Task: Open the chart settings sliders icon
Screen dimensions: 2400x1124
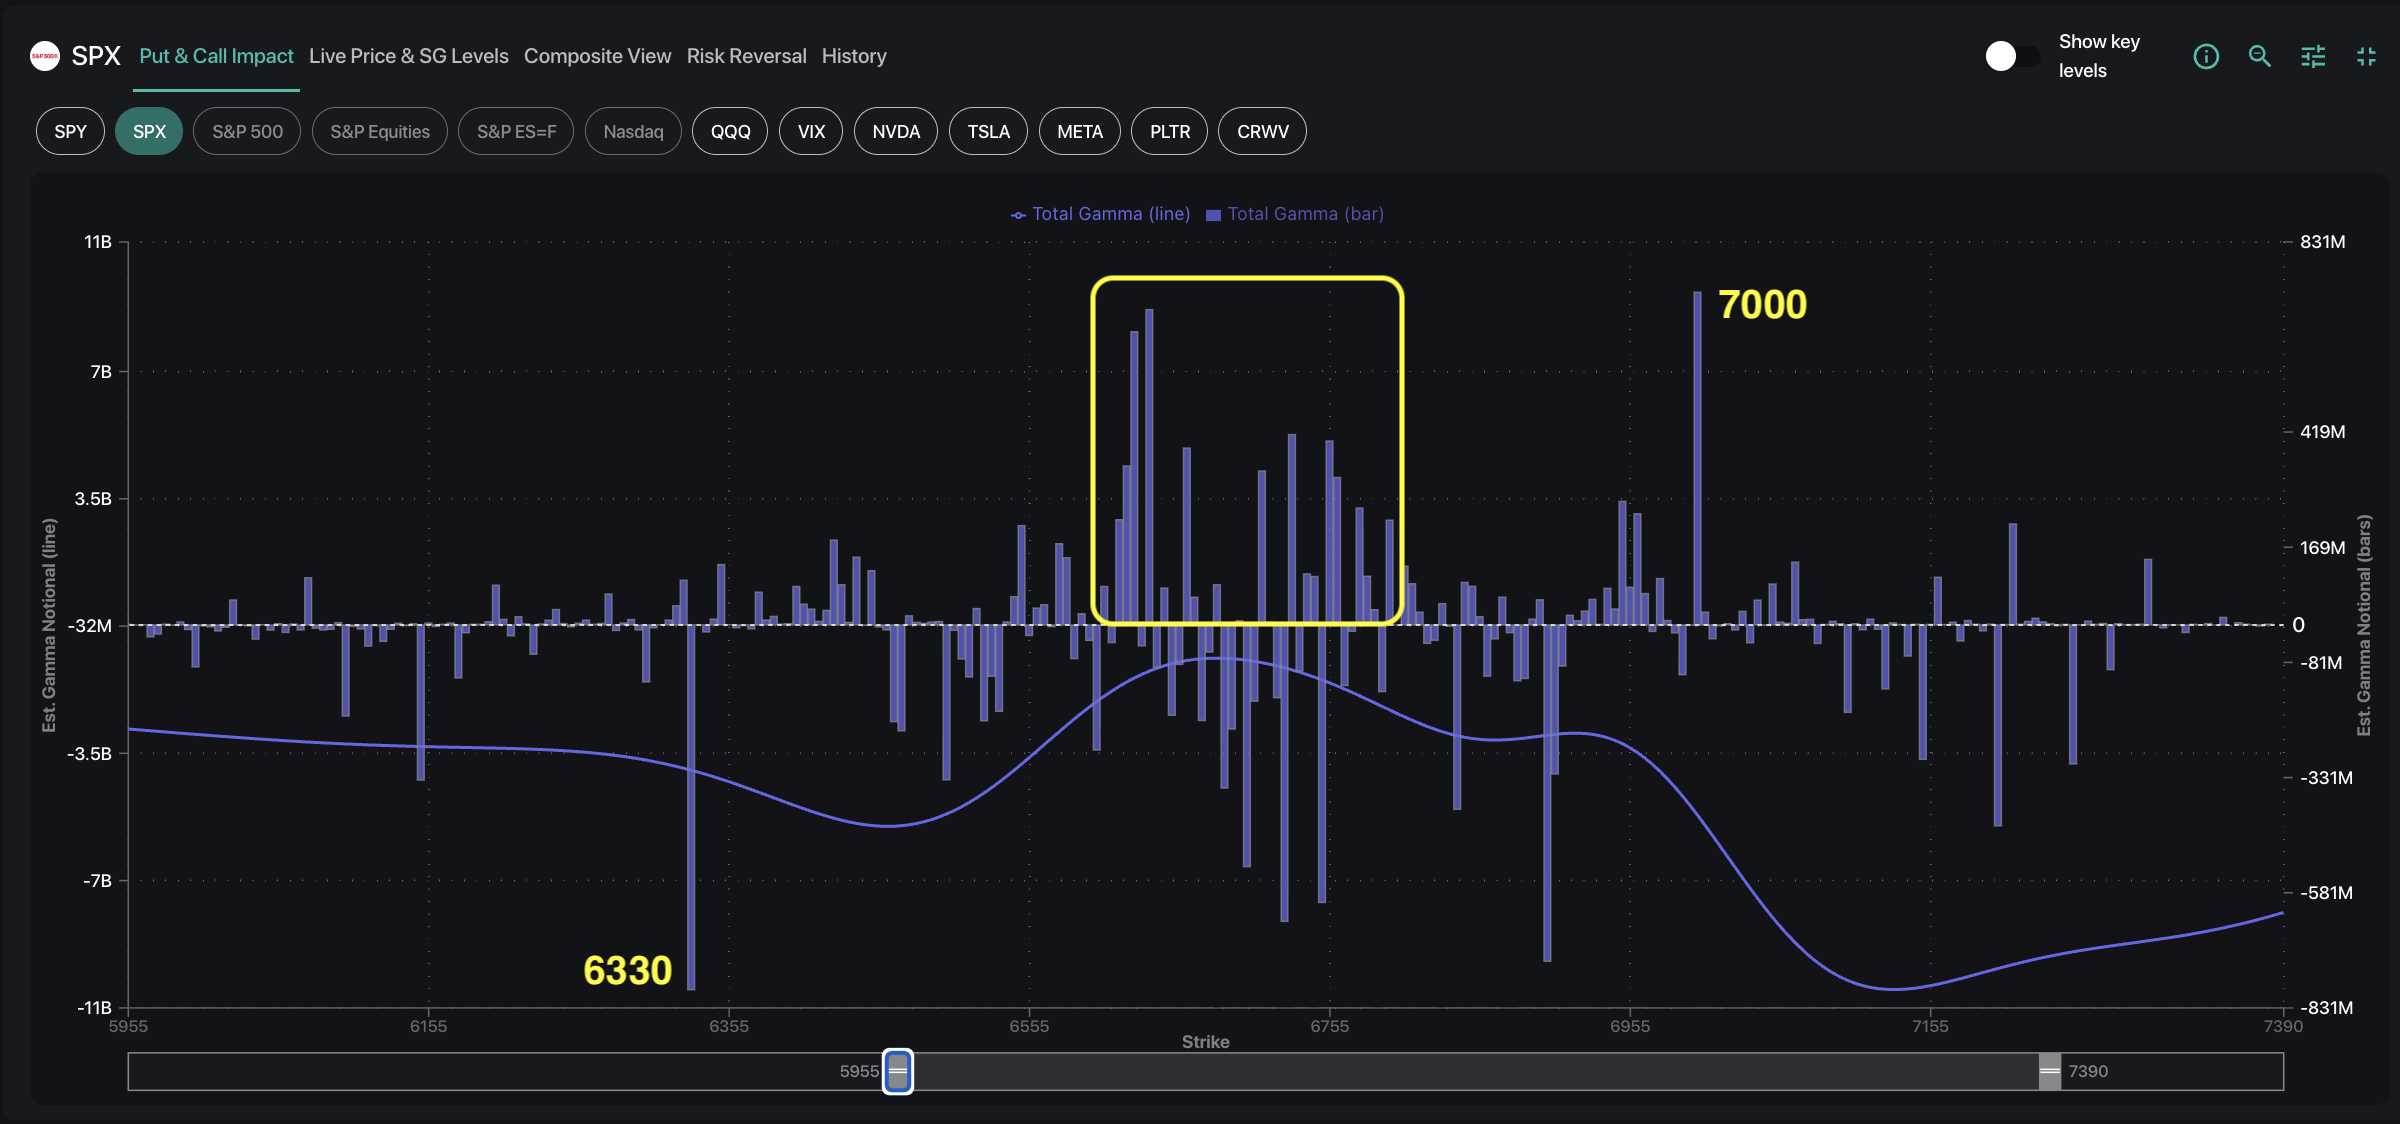Action: [2312, 57]
